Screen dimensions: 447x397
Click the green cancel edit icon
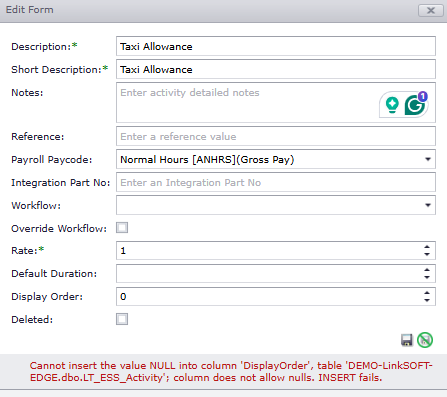(425, 340)
